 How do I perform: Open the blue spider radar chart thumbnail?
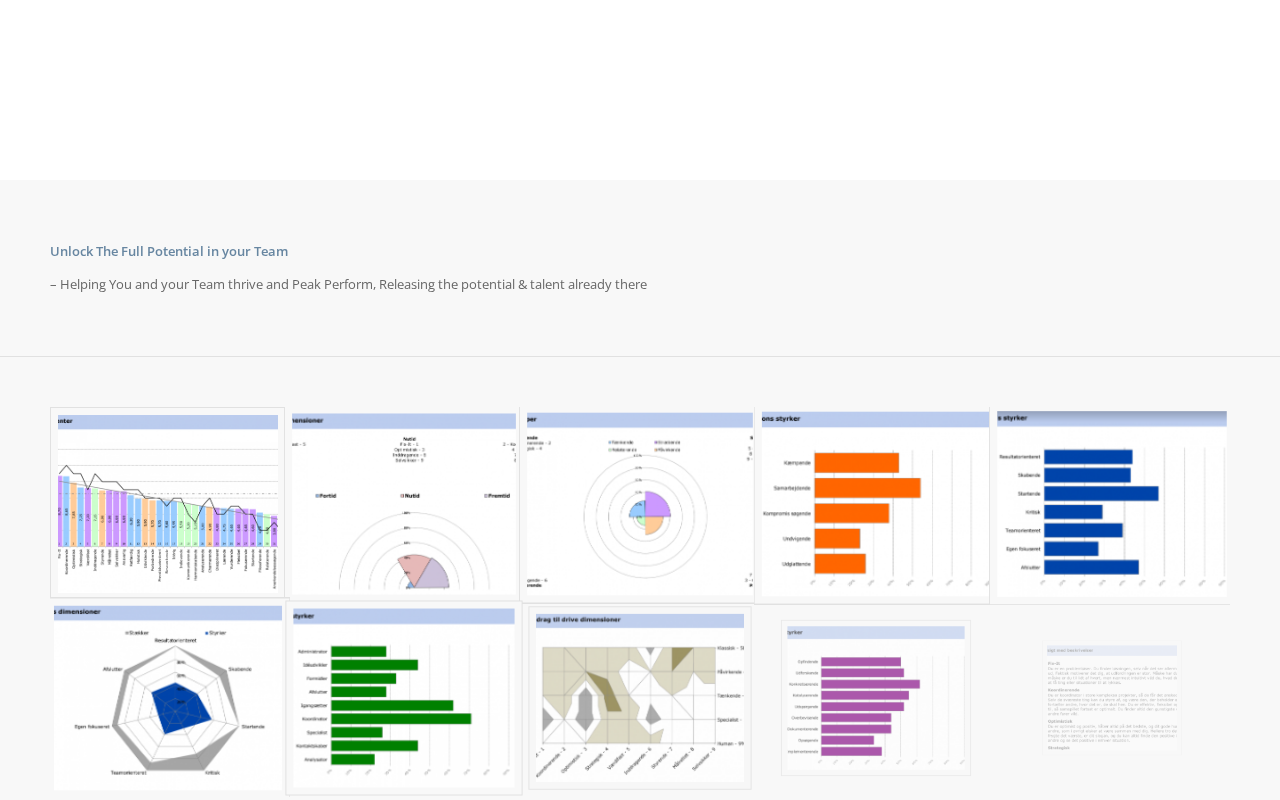pyautogui.click(x=168, y=697)
